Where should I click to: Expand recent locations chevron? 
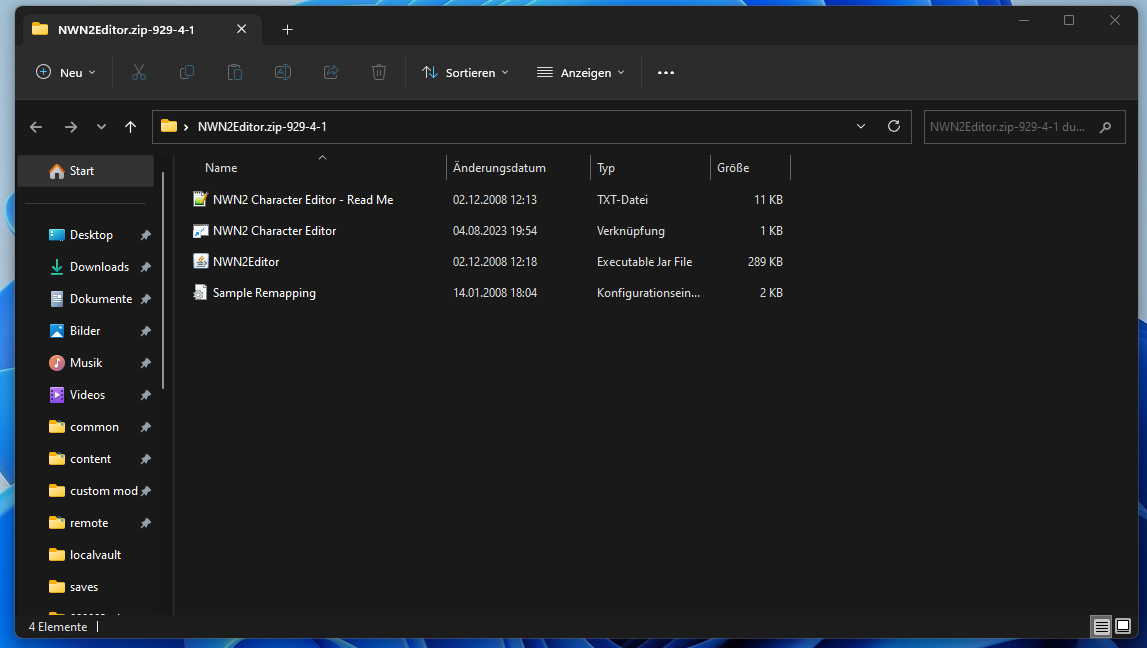tap(101, 127)
